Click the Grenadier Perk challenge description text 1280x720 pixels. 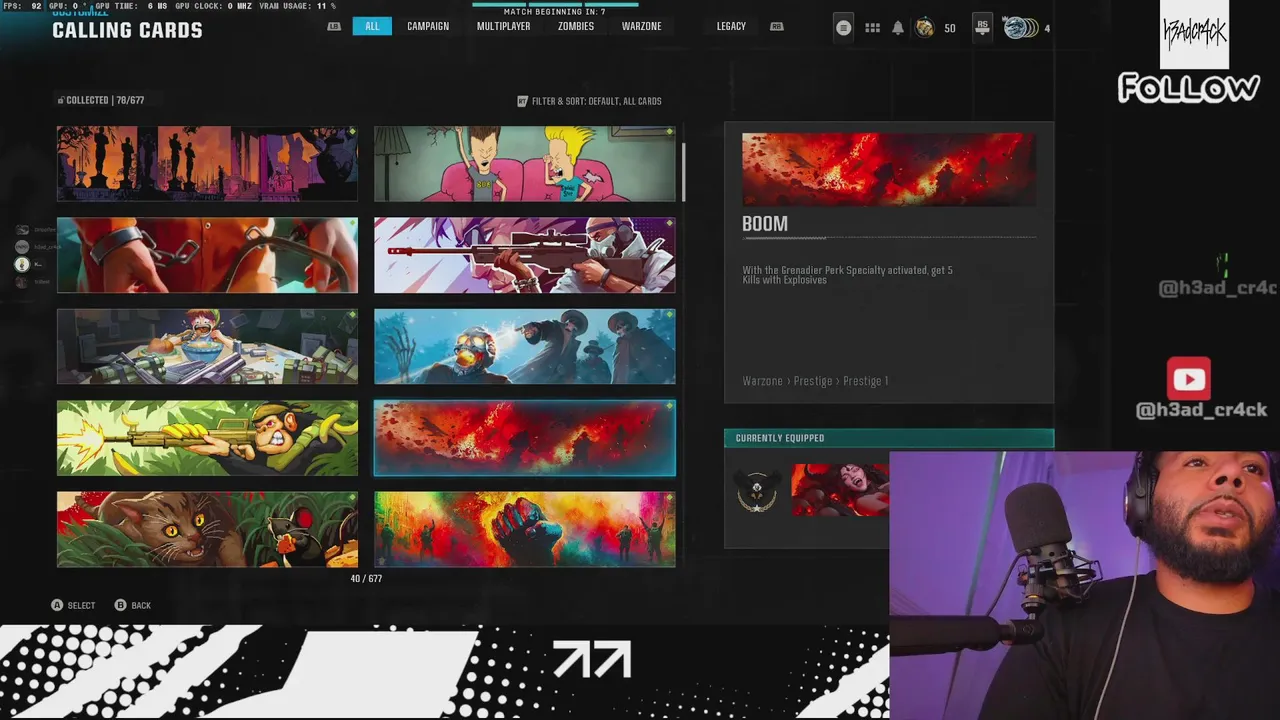(847, 275)
